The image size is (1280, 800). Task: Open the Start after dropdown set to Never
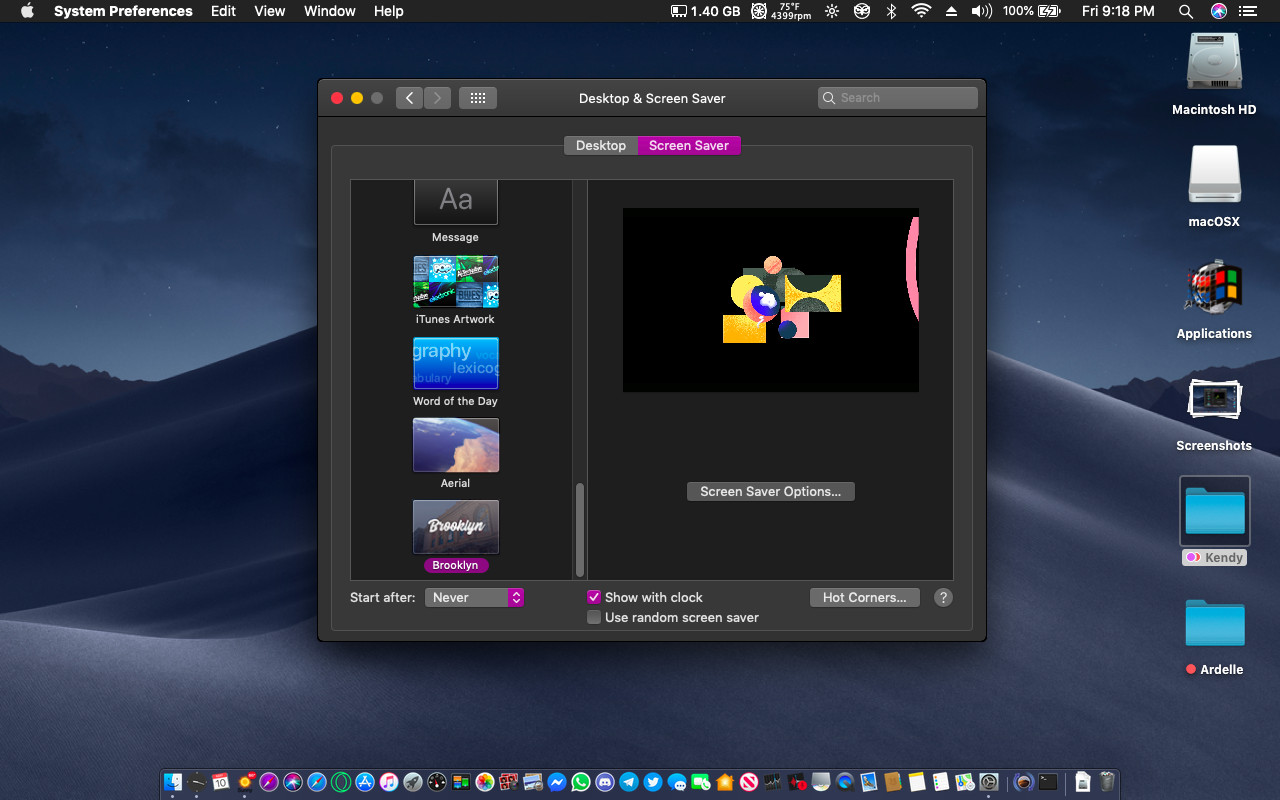click(474, 597)
